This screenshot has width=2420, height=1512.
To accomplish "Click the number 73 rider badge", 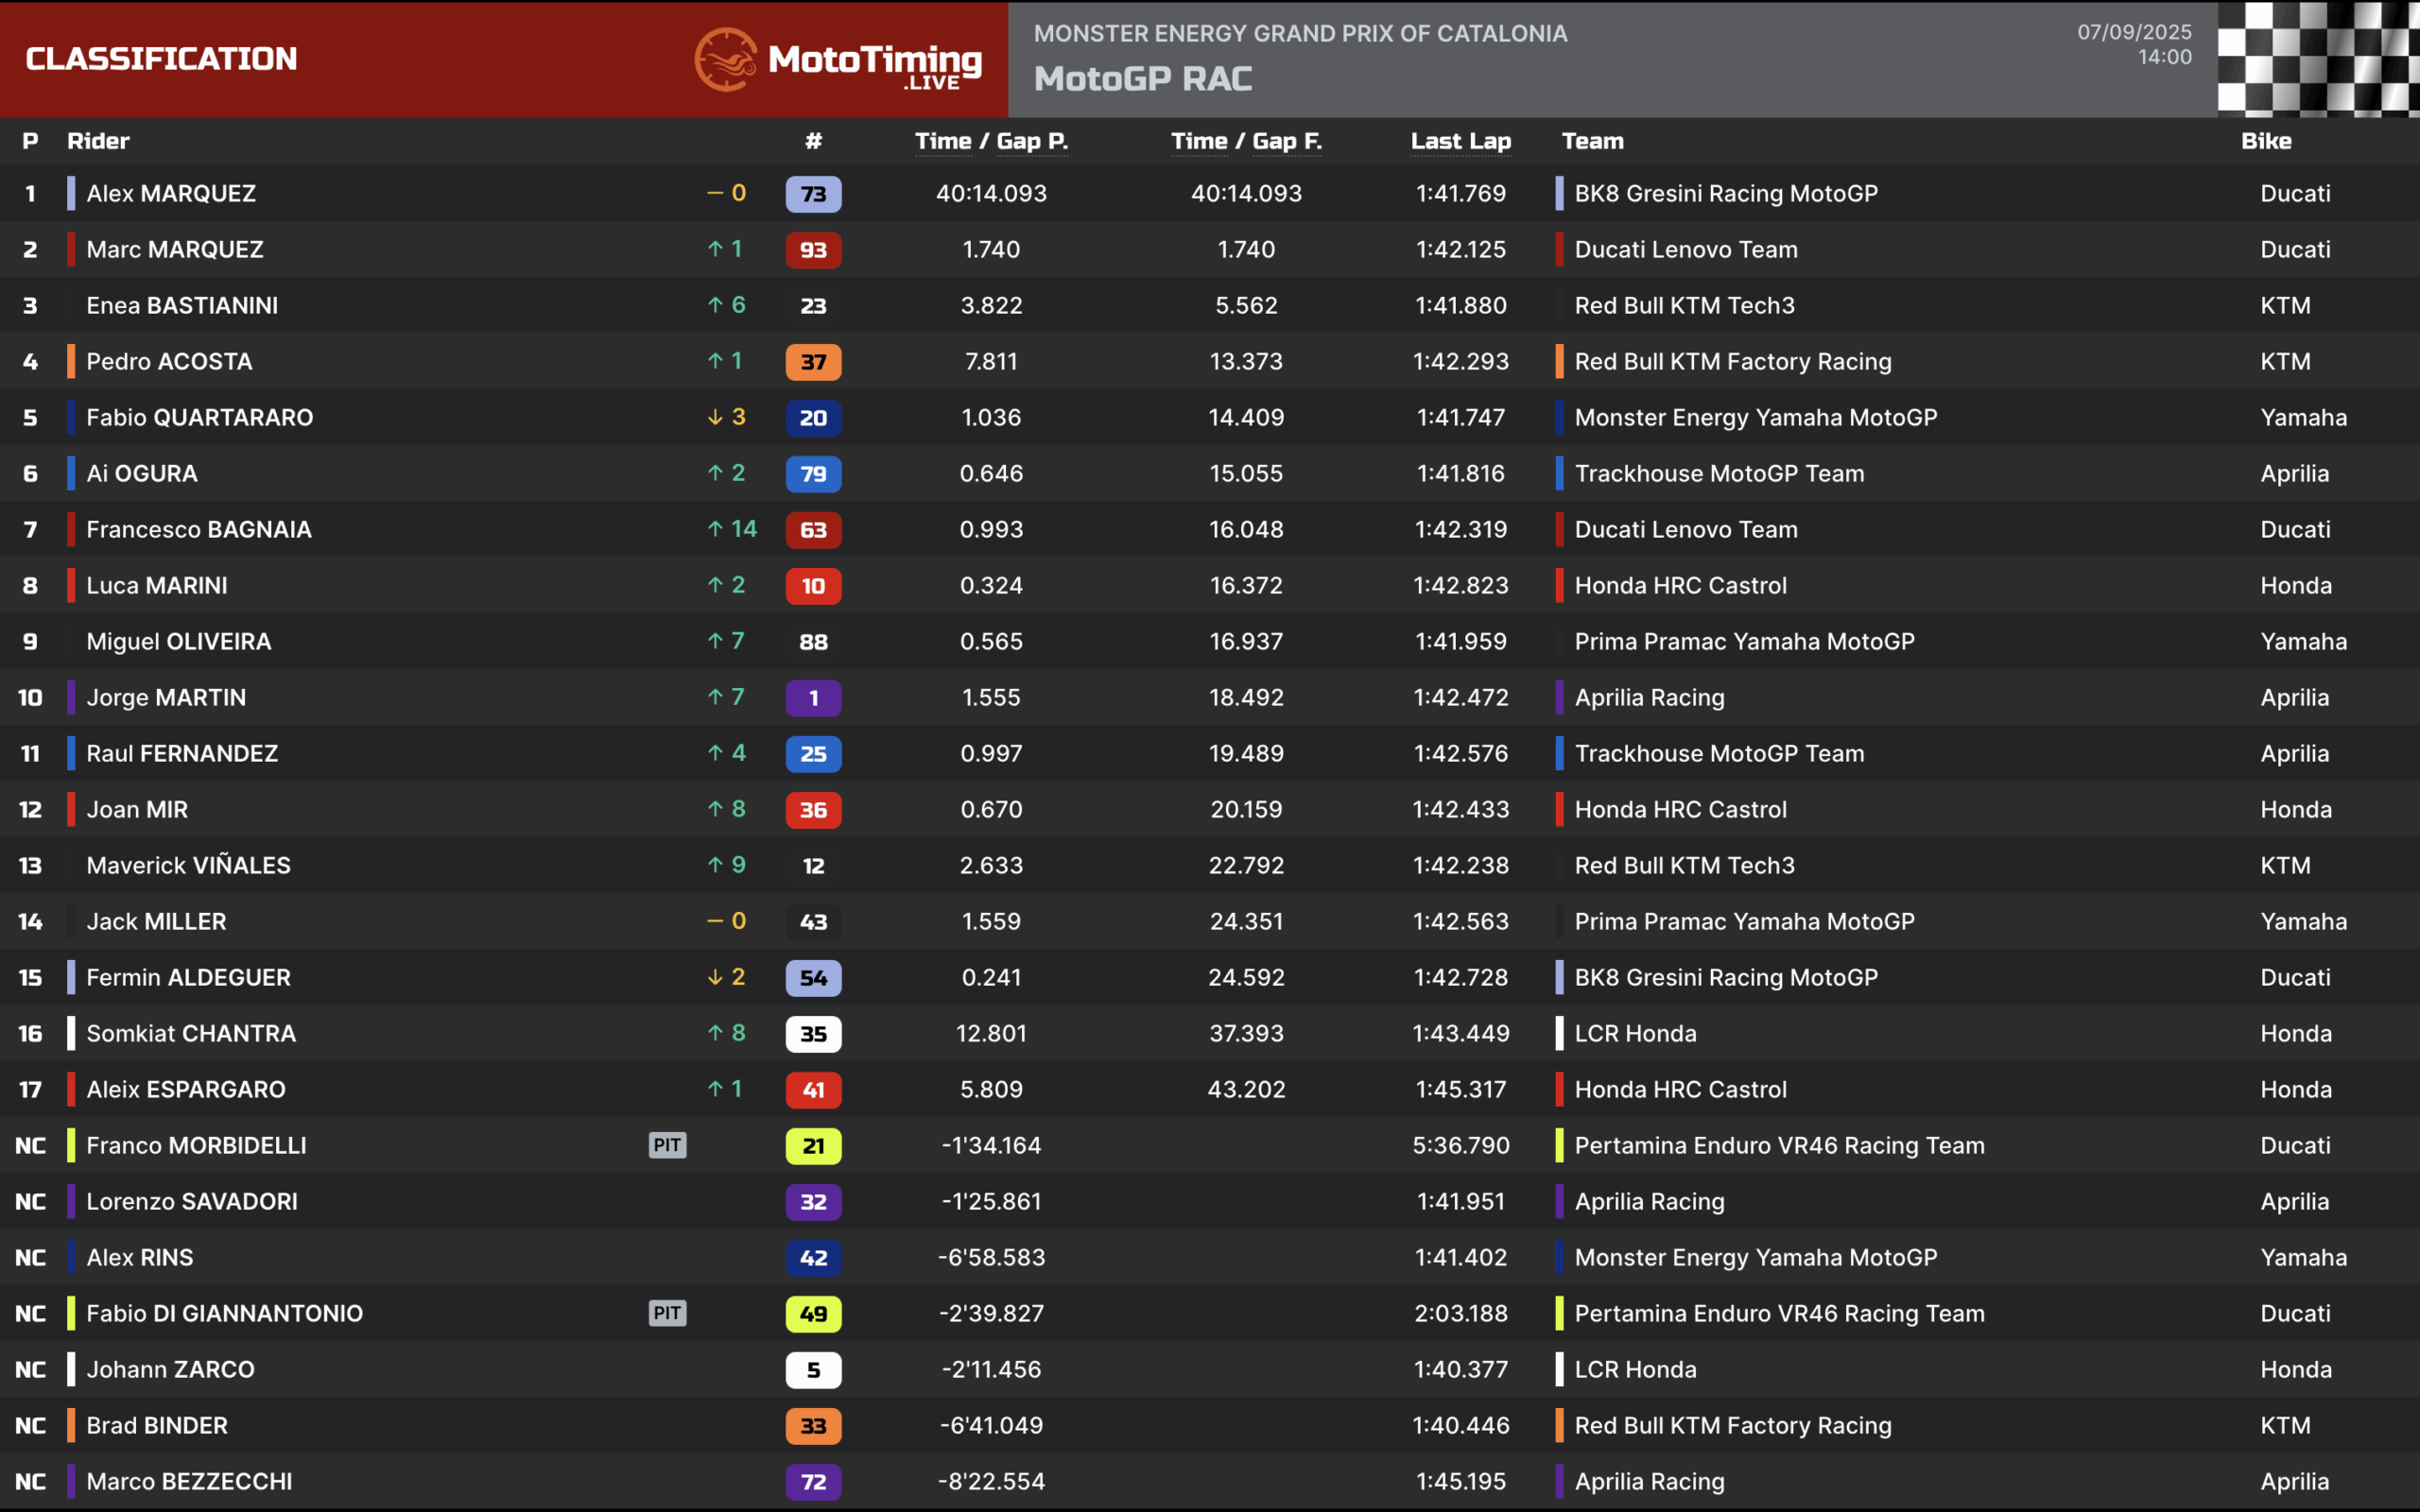I will point(813,194).
